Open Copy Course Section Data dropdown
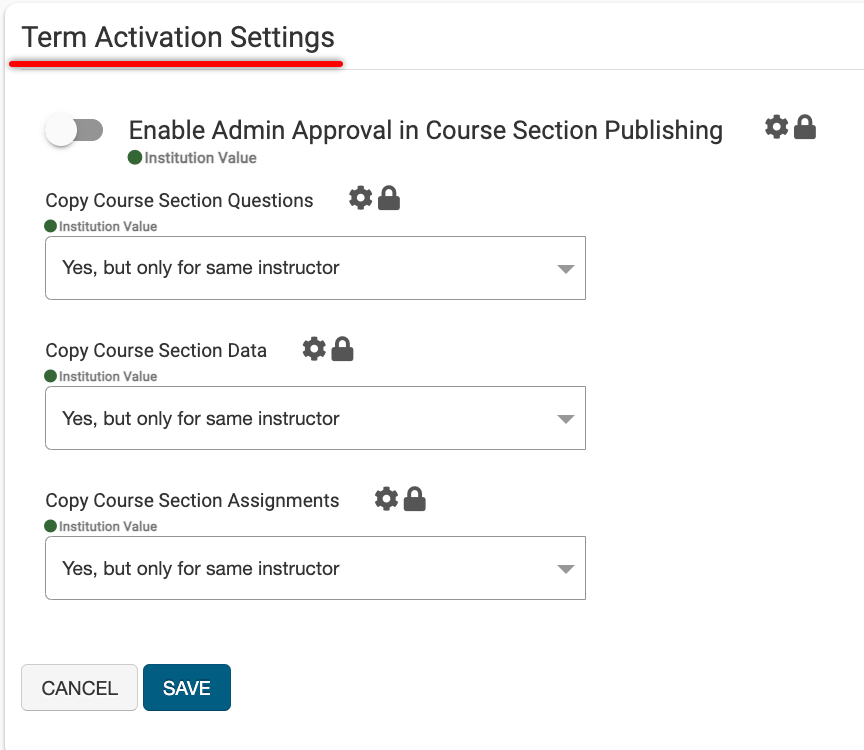 (x=315, y=418)
